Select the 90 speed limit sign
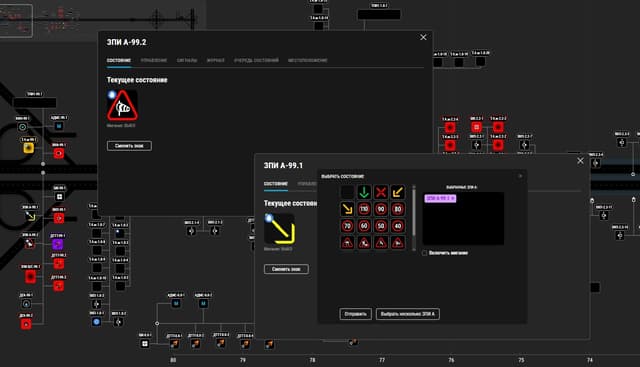640x367 pixels. click(381, 209)
